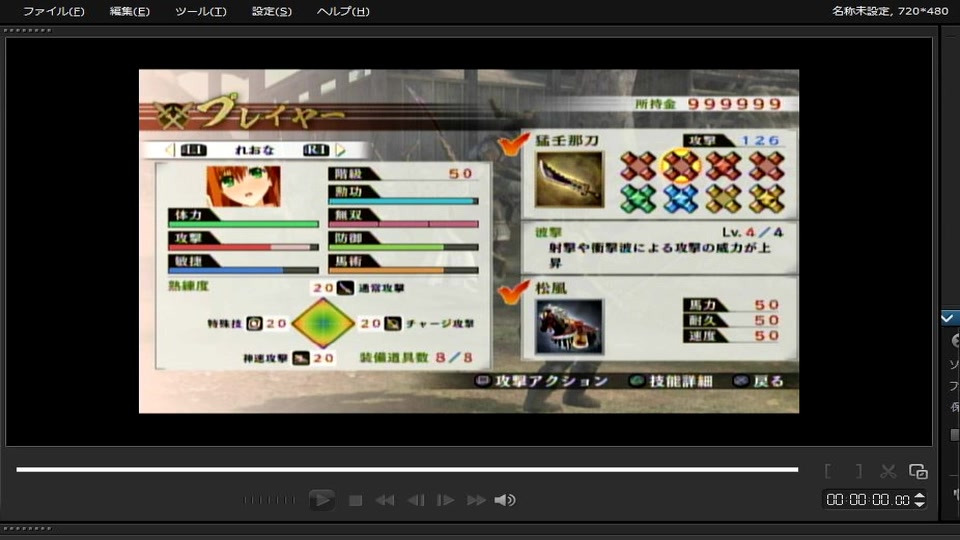Image resolution: width=960 pixels, height=540 pixels.
Task: Click the red-haired character portrait in preview
Action: [243, 186]
